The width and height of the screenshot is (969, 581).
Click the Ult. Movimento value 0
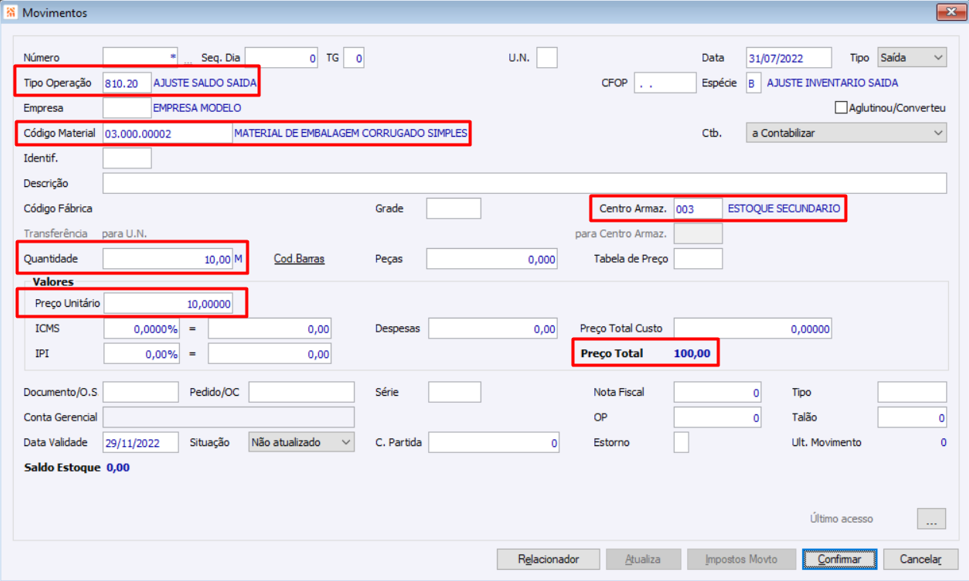click(943, 443)
